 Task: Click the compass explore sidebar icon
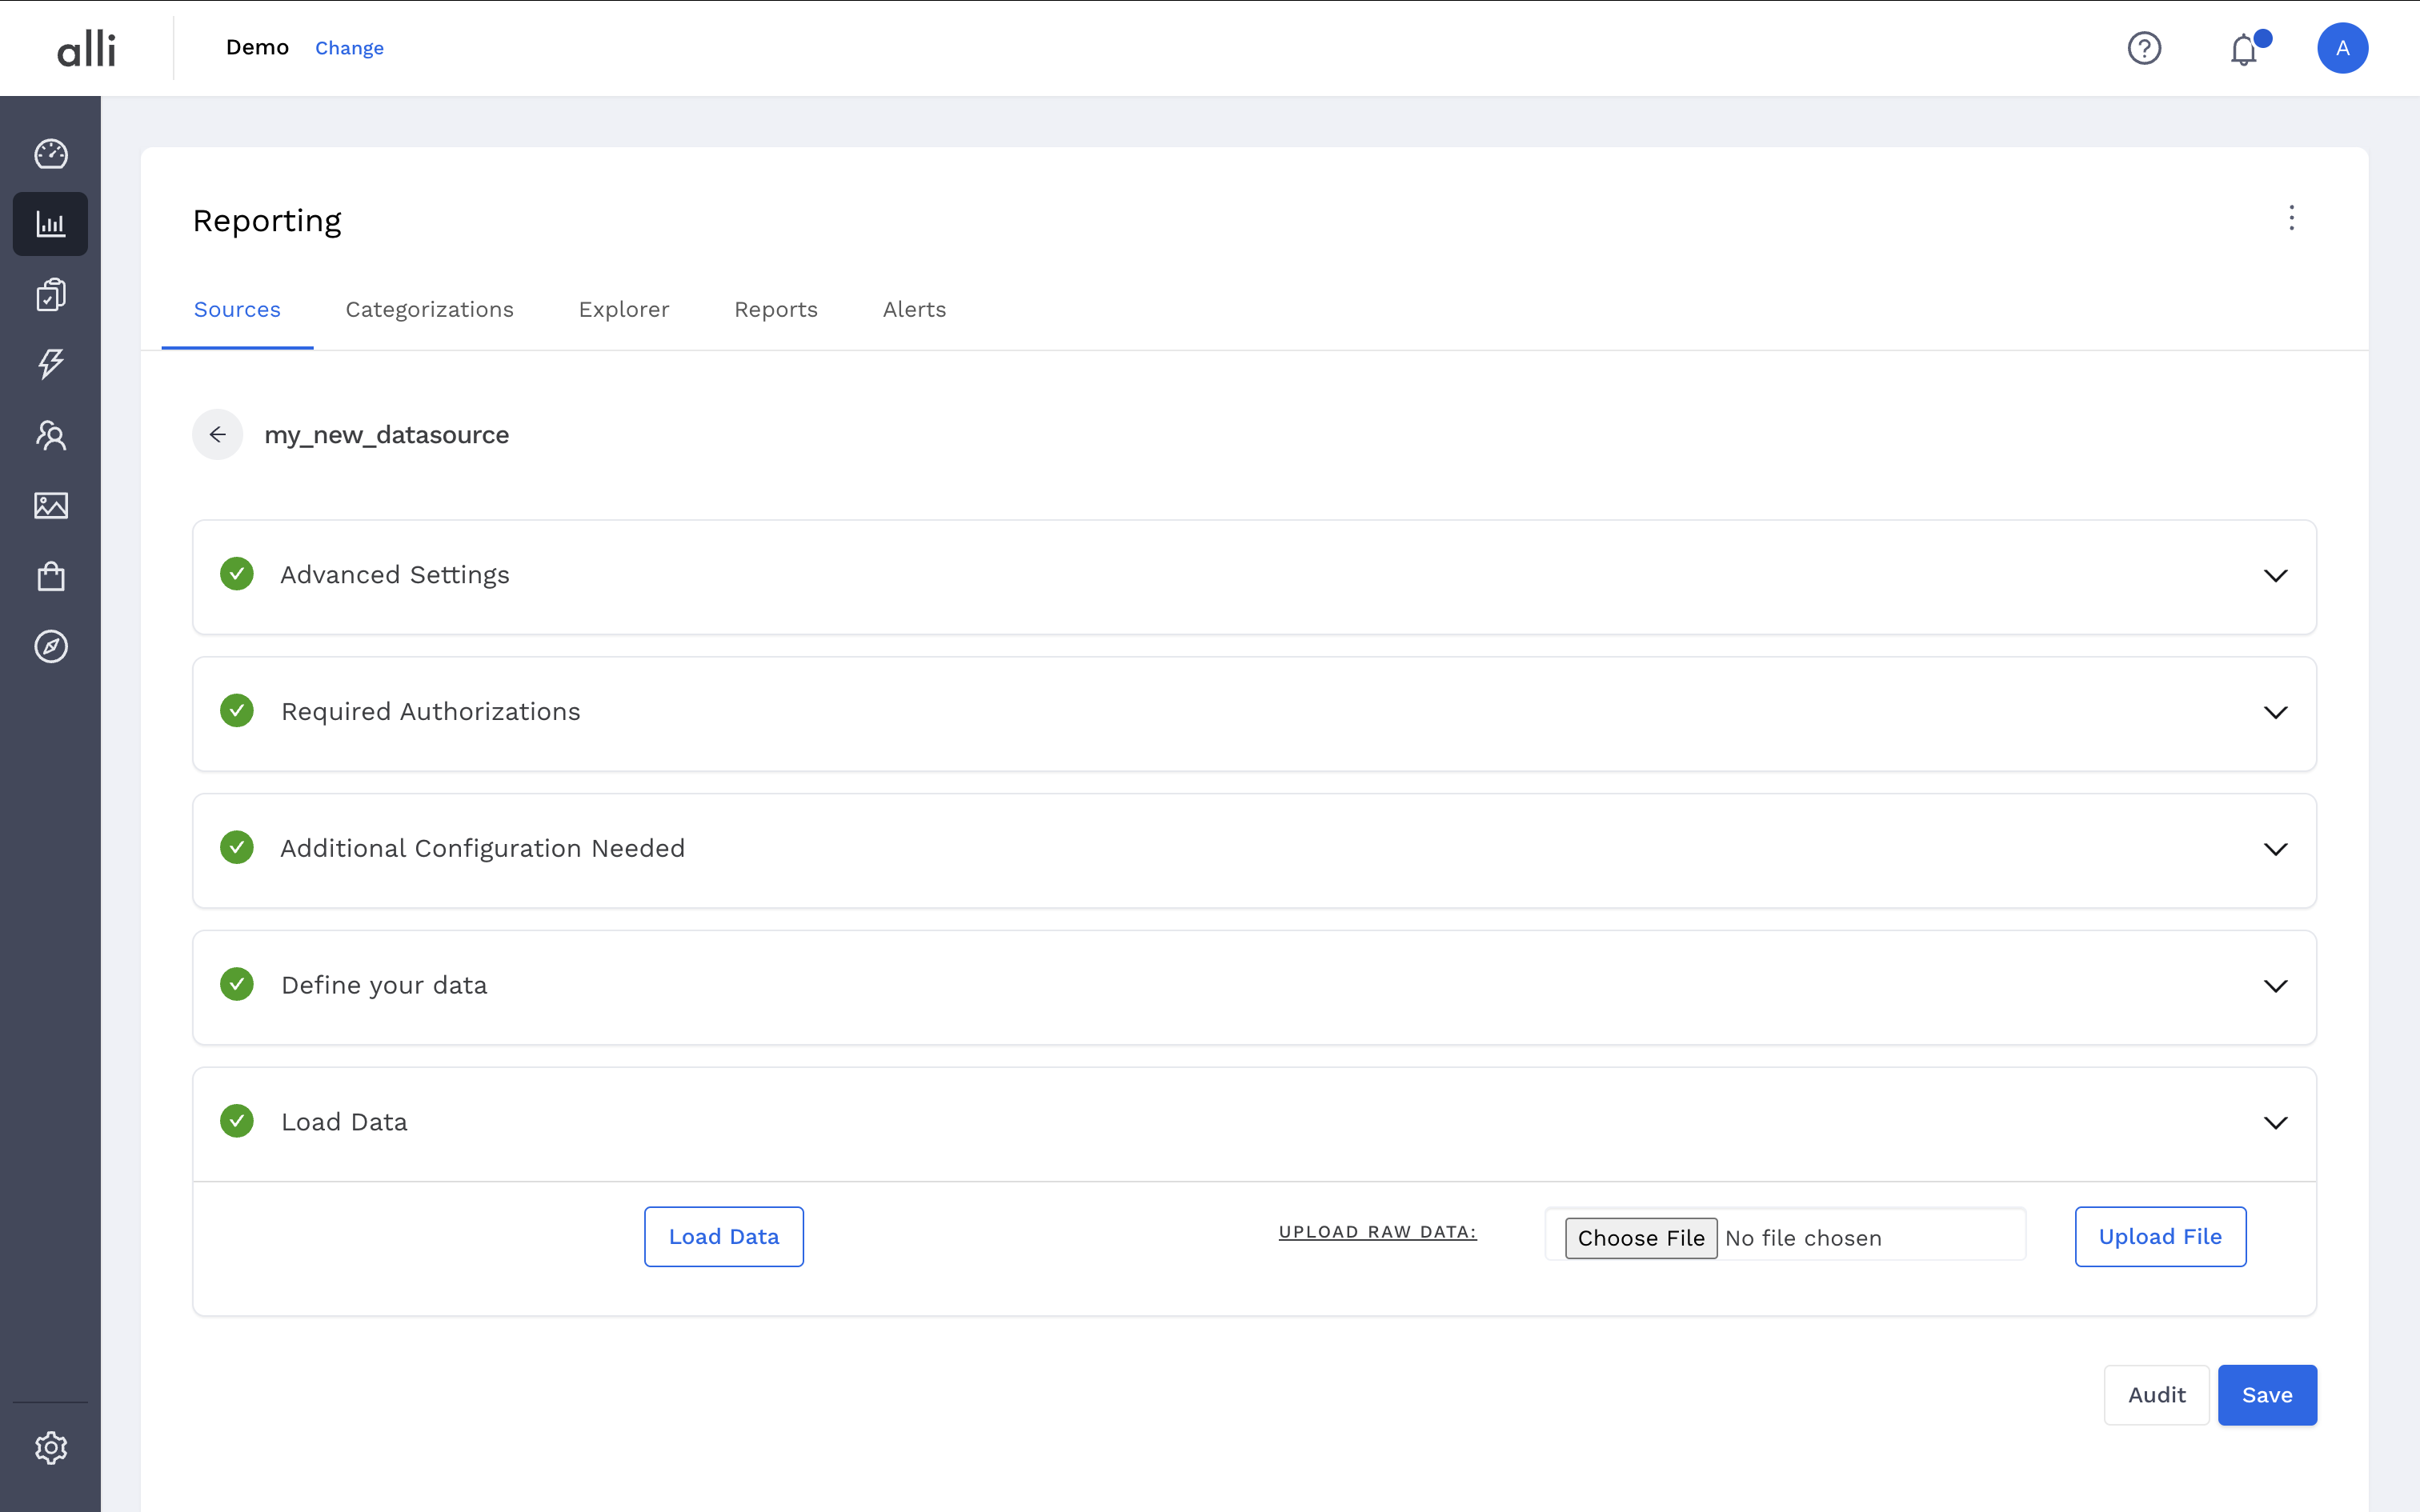[x=51, y=647]
